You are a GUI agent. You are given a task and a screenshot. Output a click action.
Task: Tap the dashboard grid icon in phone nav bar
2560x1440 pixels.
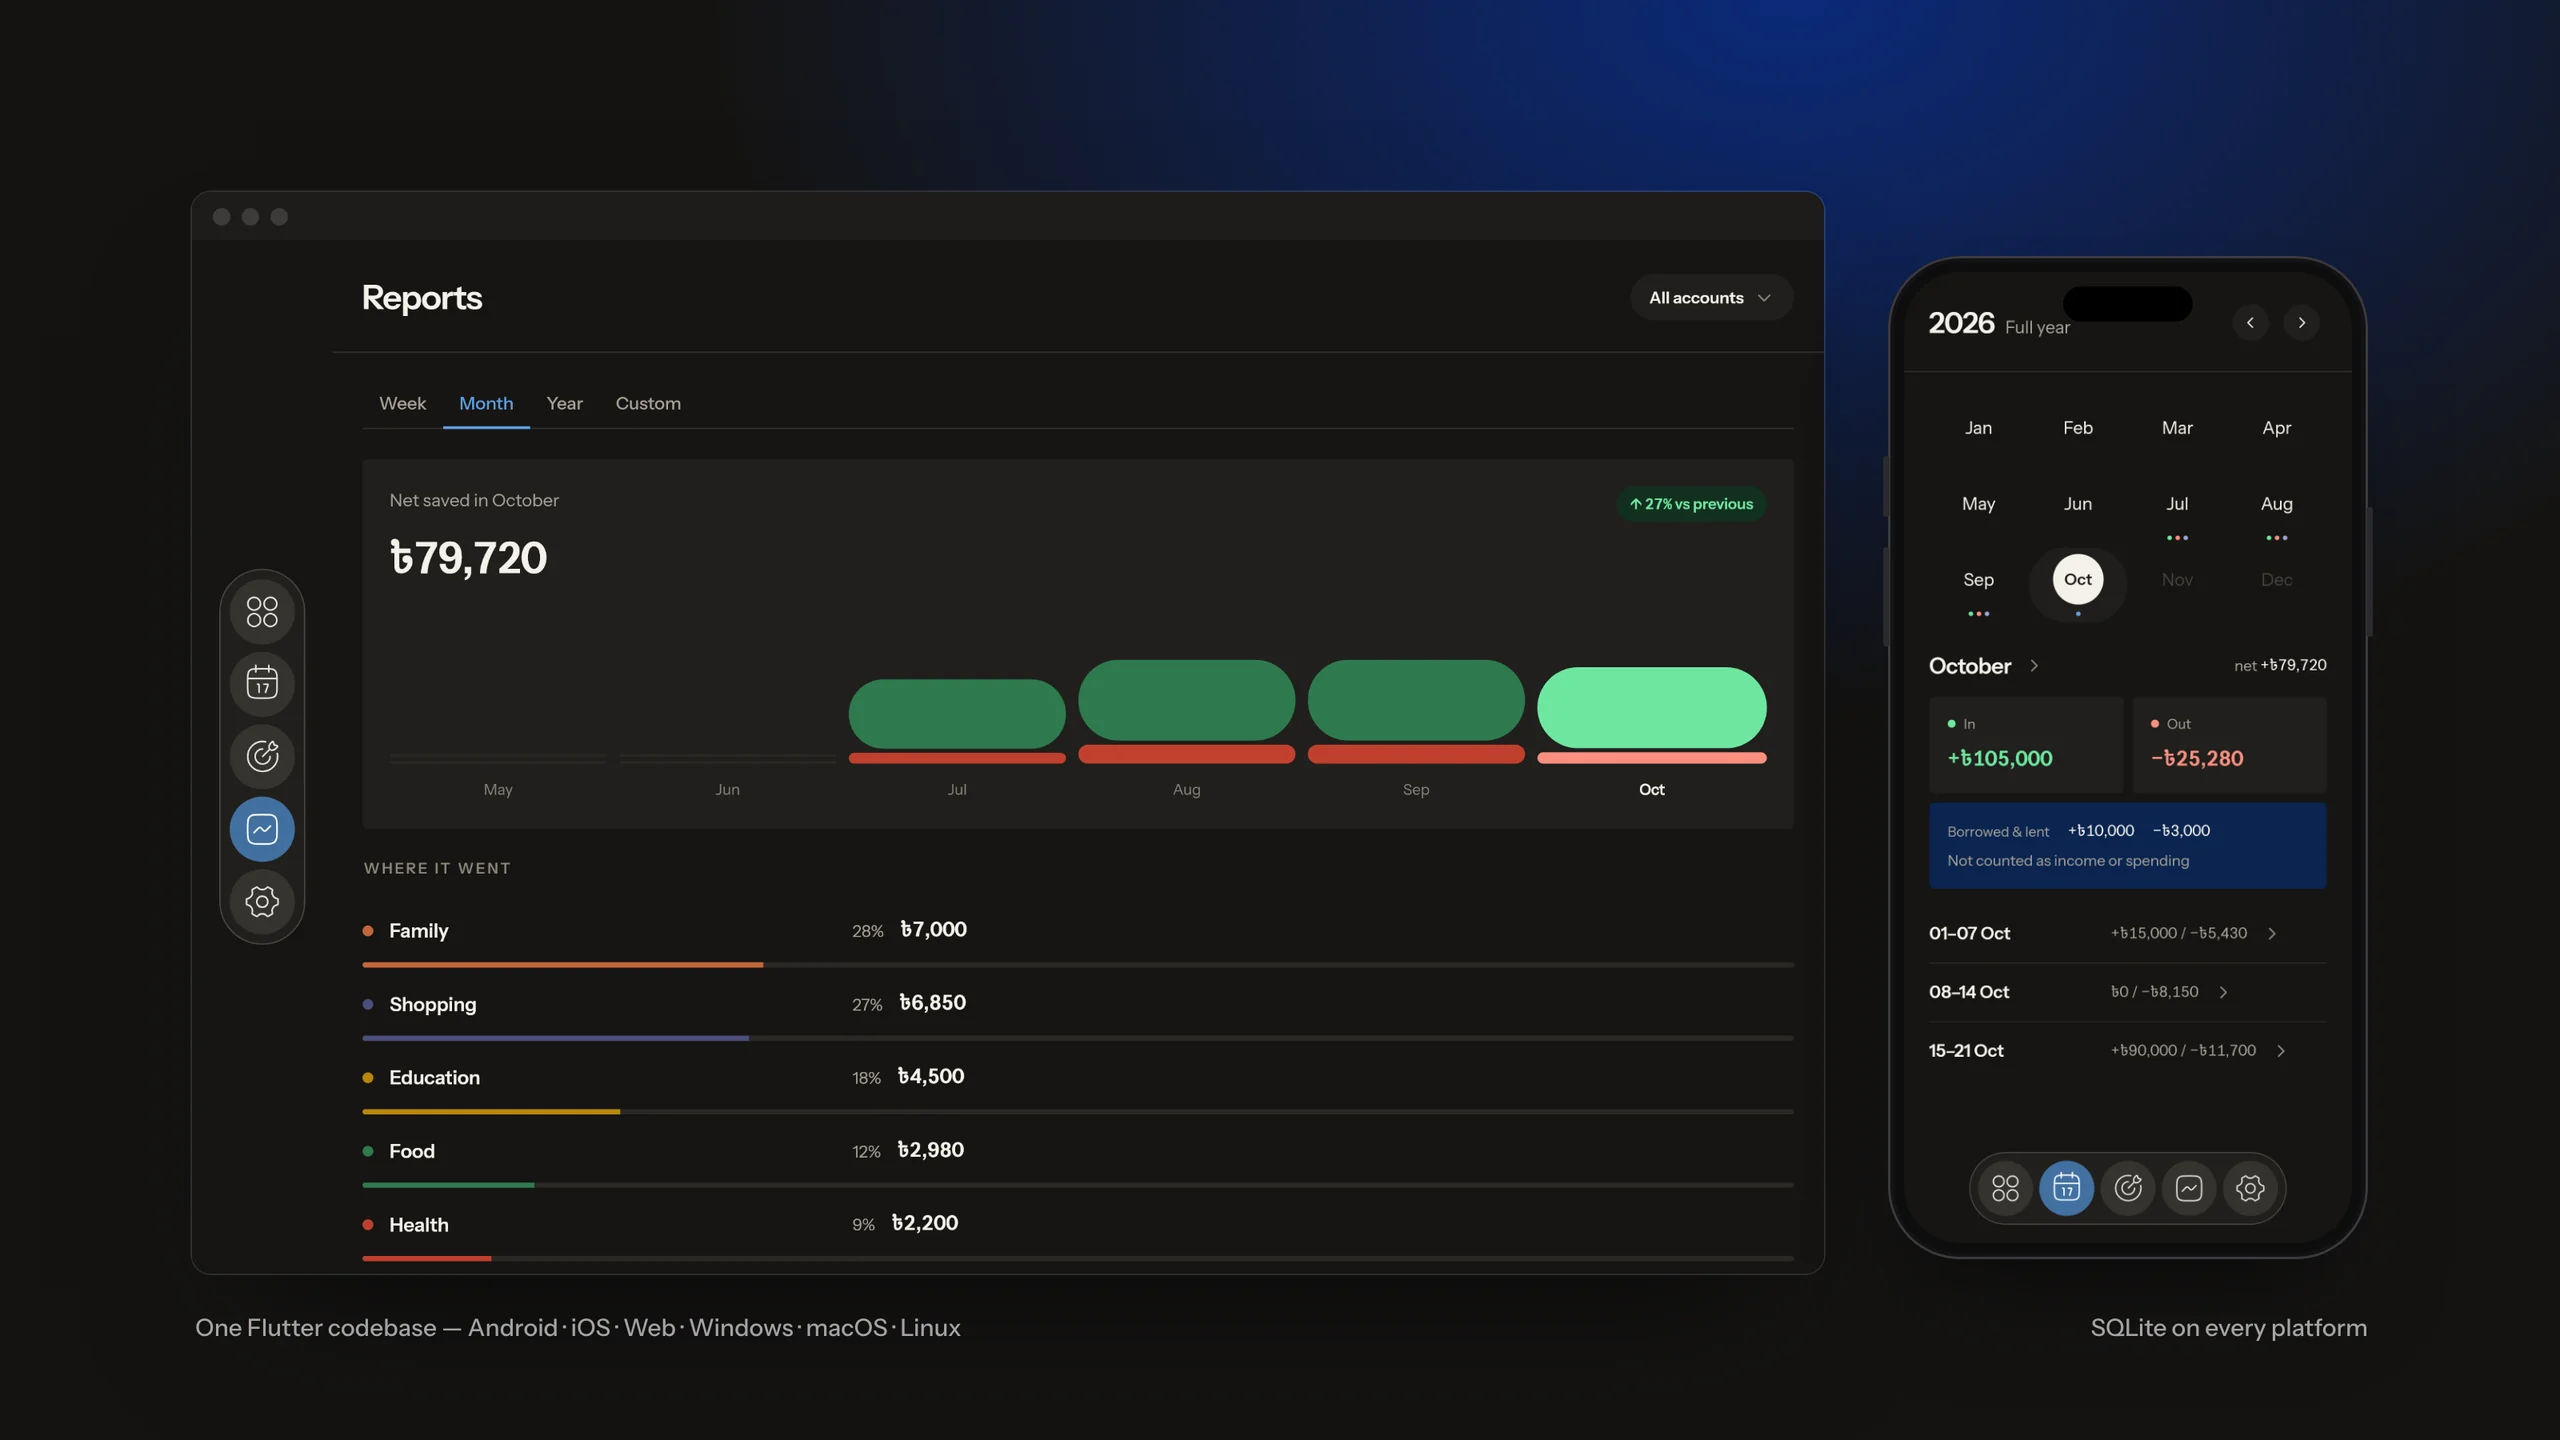point(2005,1188)
